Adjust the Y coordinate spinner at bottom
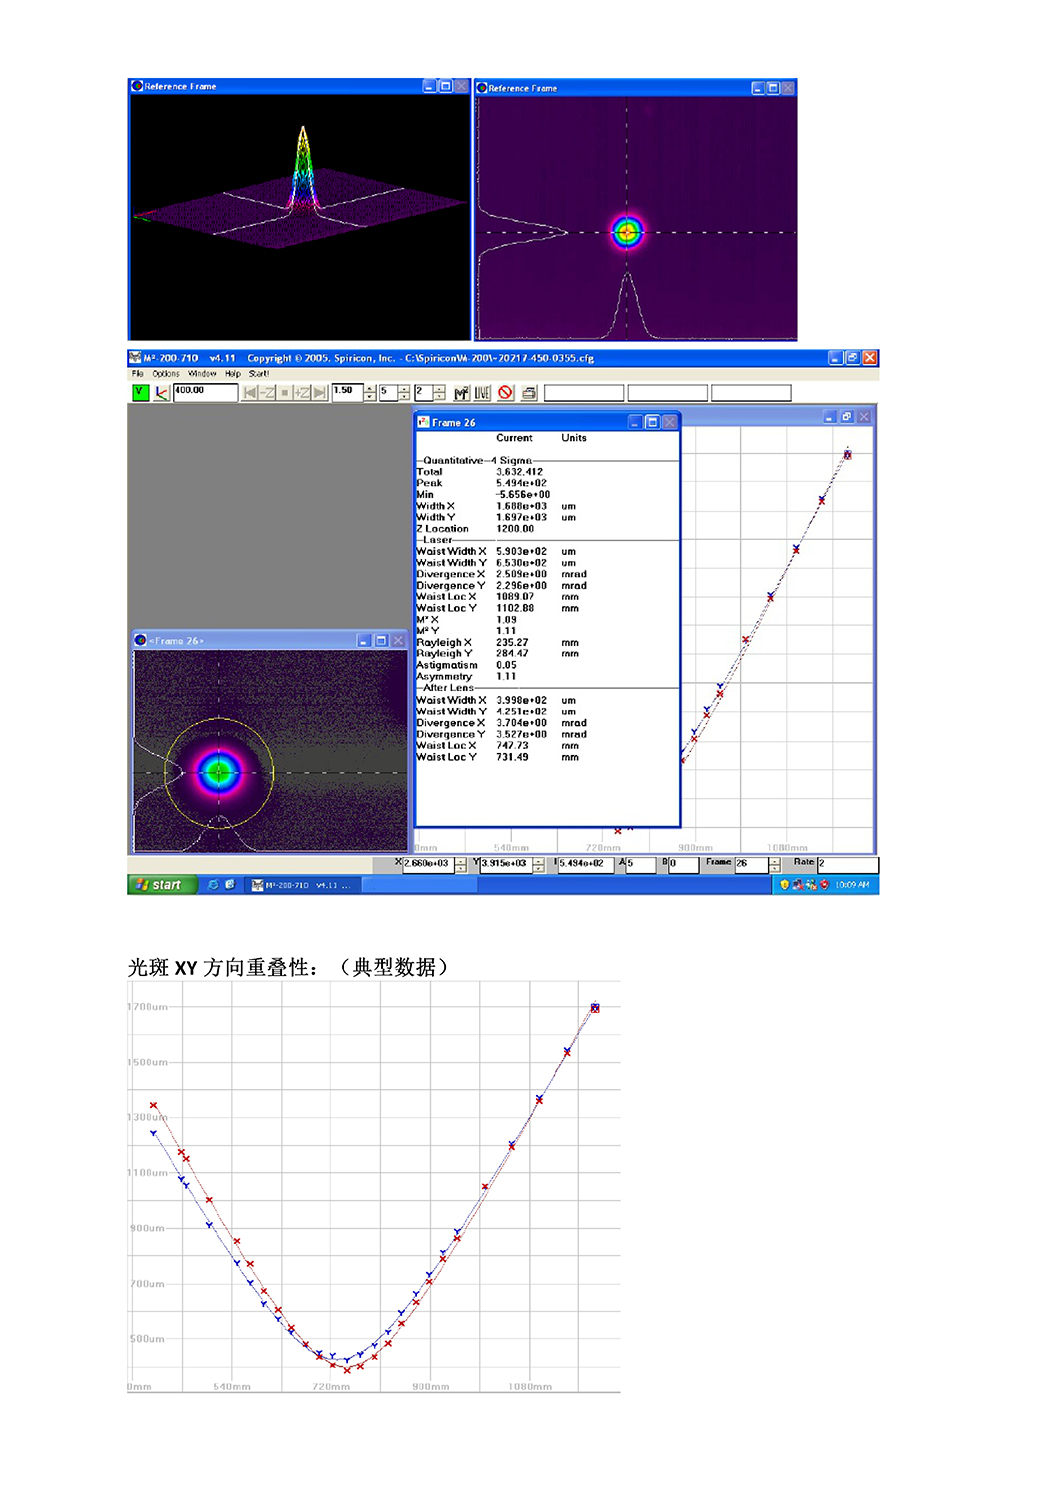The width and height of the screenshot is (1050, 1485). tap(538, 865)
